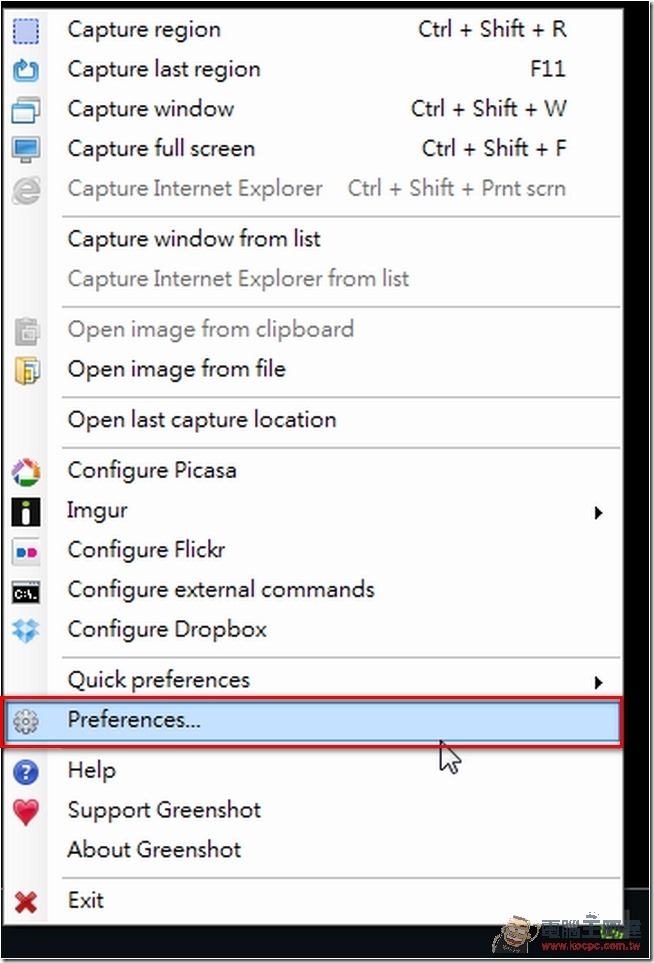Click the Capture window icon

pos(26,110)
